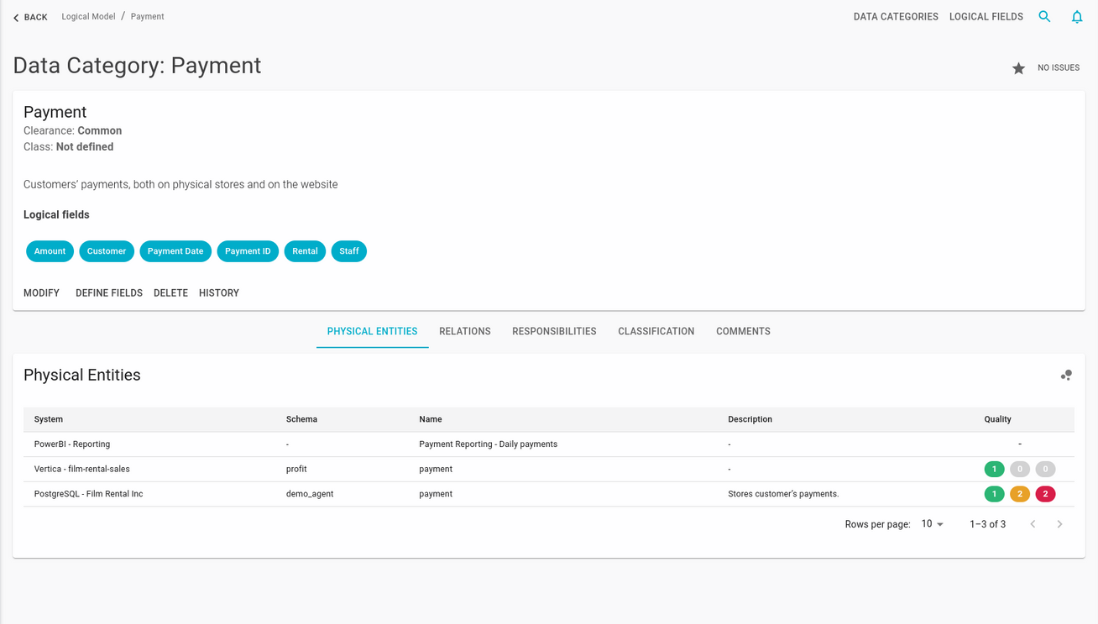Click the green quality badge in PostgreSQL row

(994, 494)
